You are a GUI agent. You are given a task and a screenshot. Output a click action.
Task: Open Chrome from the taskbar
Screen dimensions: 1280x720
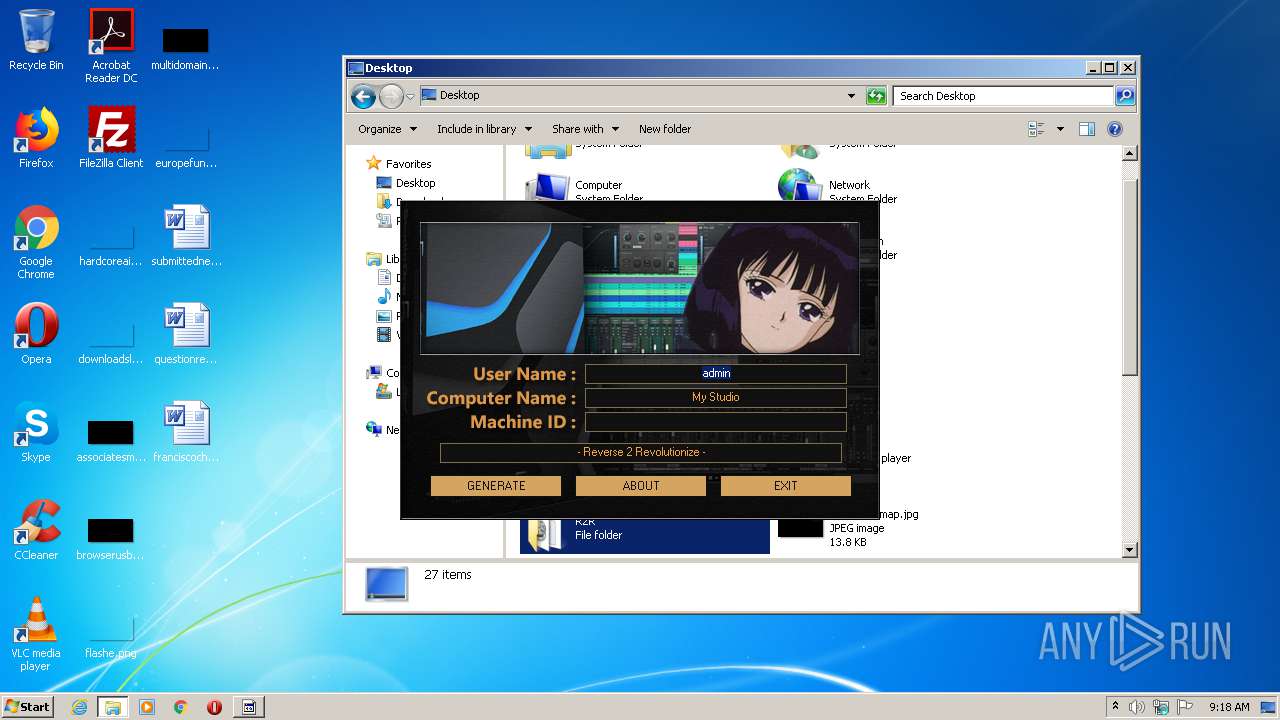point(181,707)
